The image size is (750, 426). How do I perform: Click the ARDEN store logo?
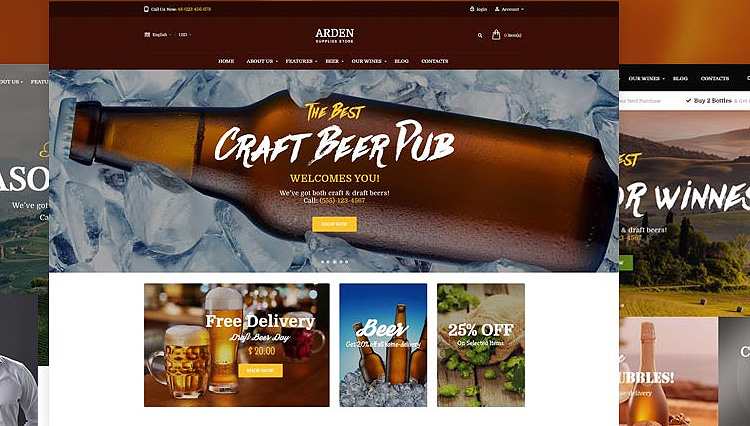pyautogui.click(x=334, y=35)
